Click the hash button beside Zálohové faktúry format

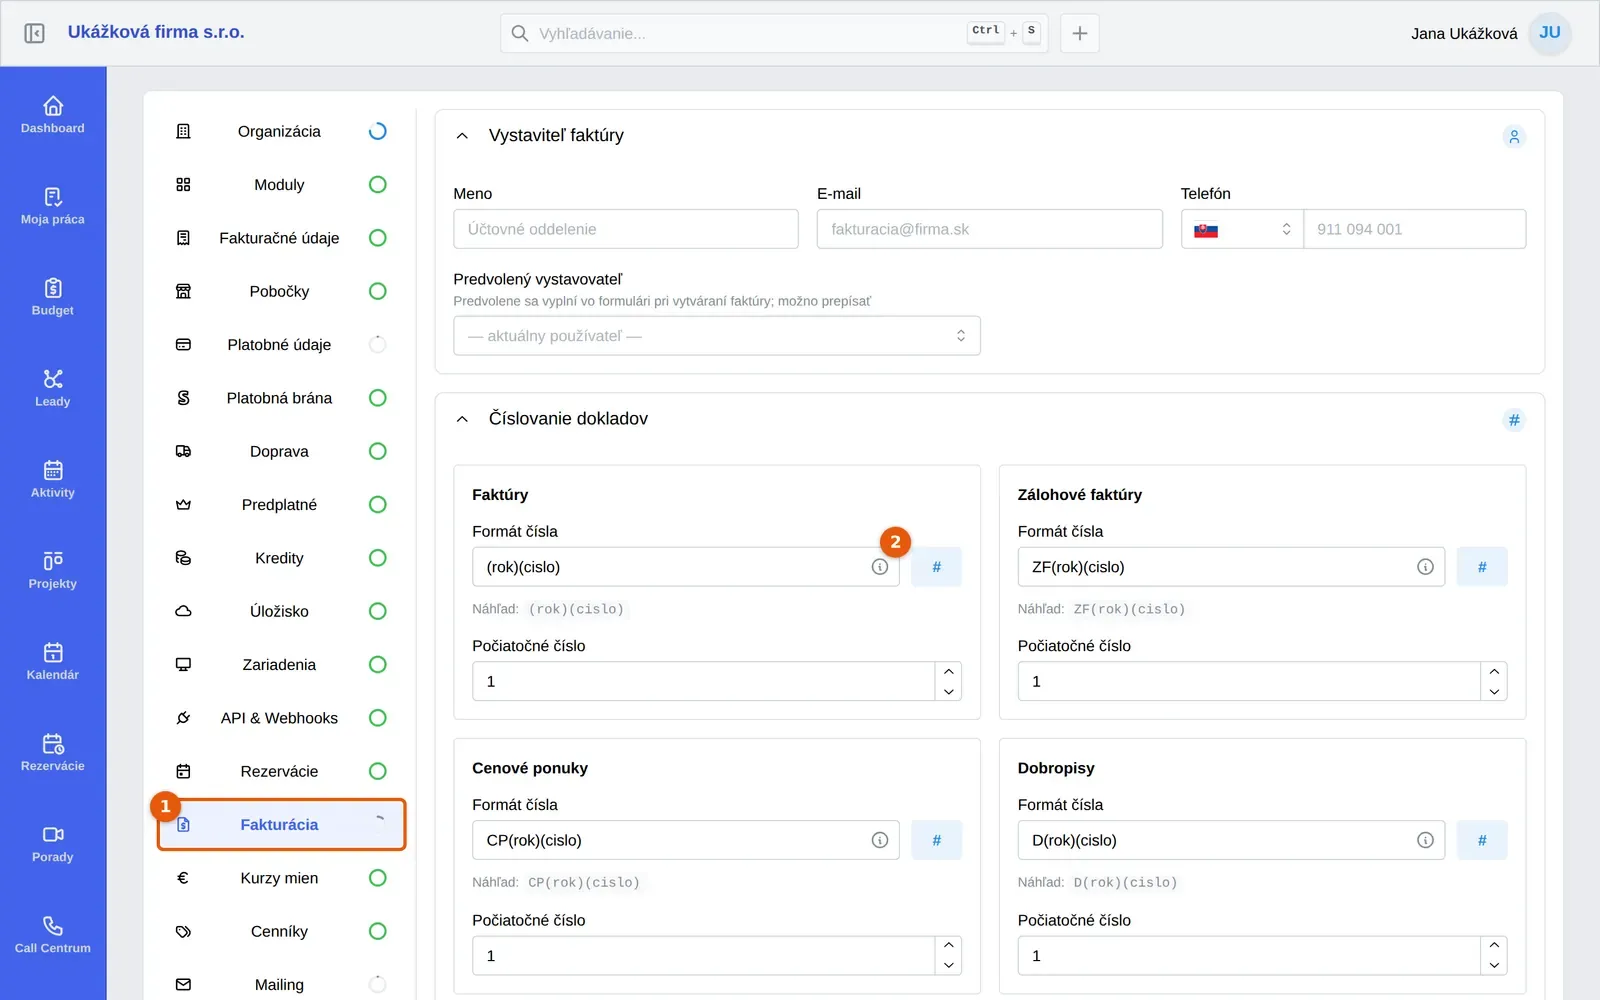point(1482,567)
